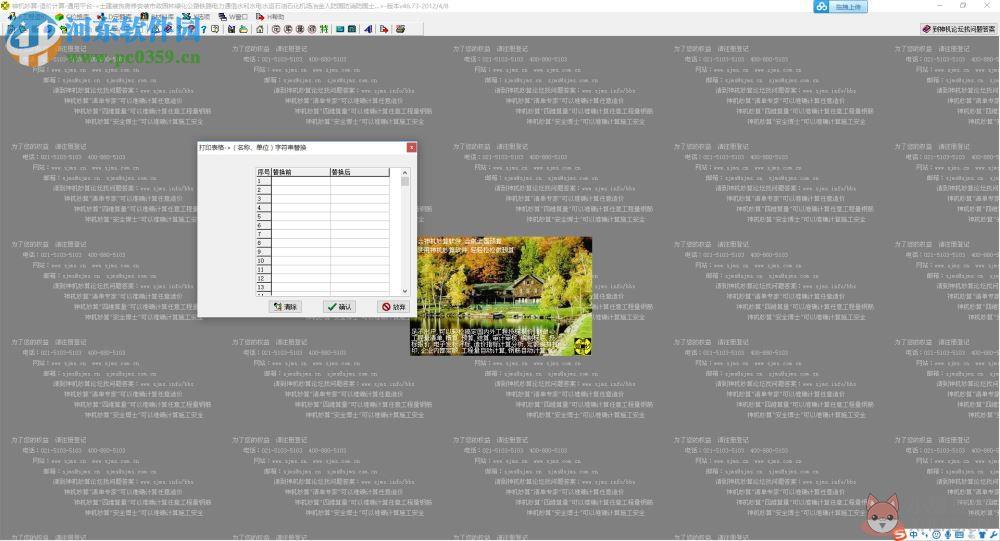Confirm with the 确认 button

click(x=339, y=307)
